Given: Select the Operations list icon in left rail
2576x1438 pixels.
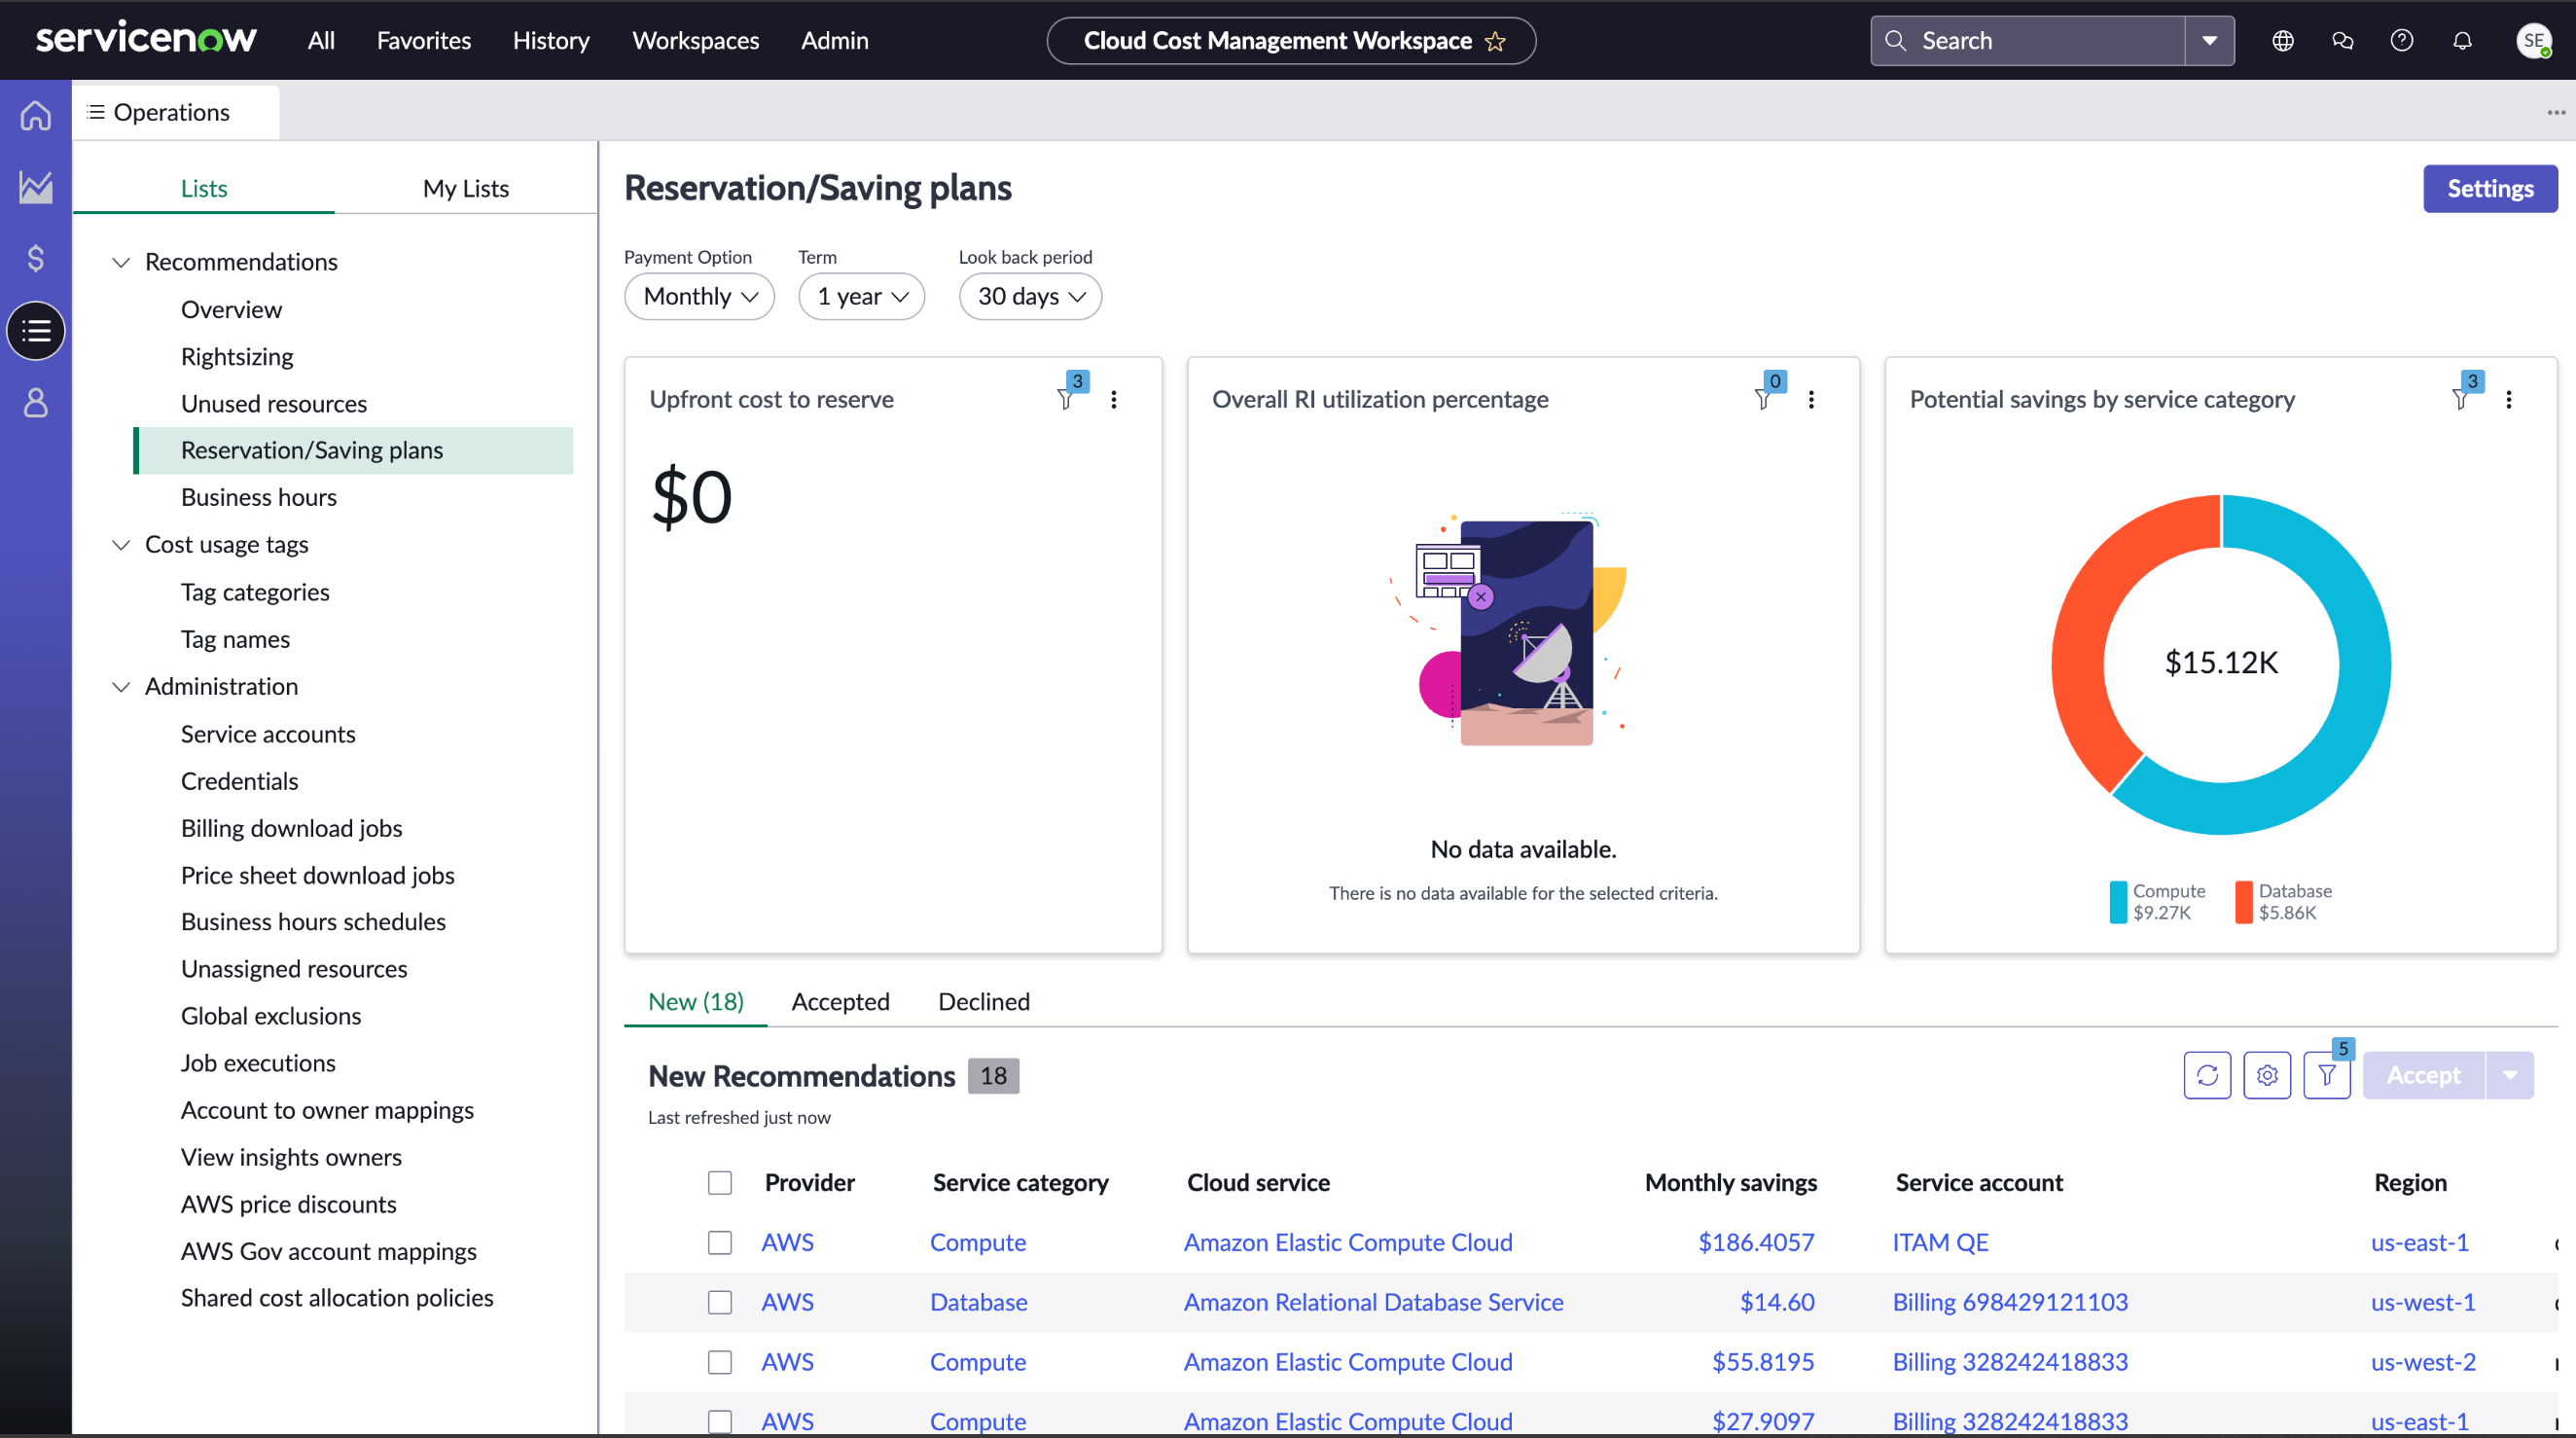Looking at the screenshot, I should [36, 331].
